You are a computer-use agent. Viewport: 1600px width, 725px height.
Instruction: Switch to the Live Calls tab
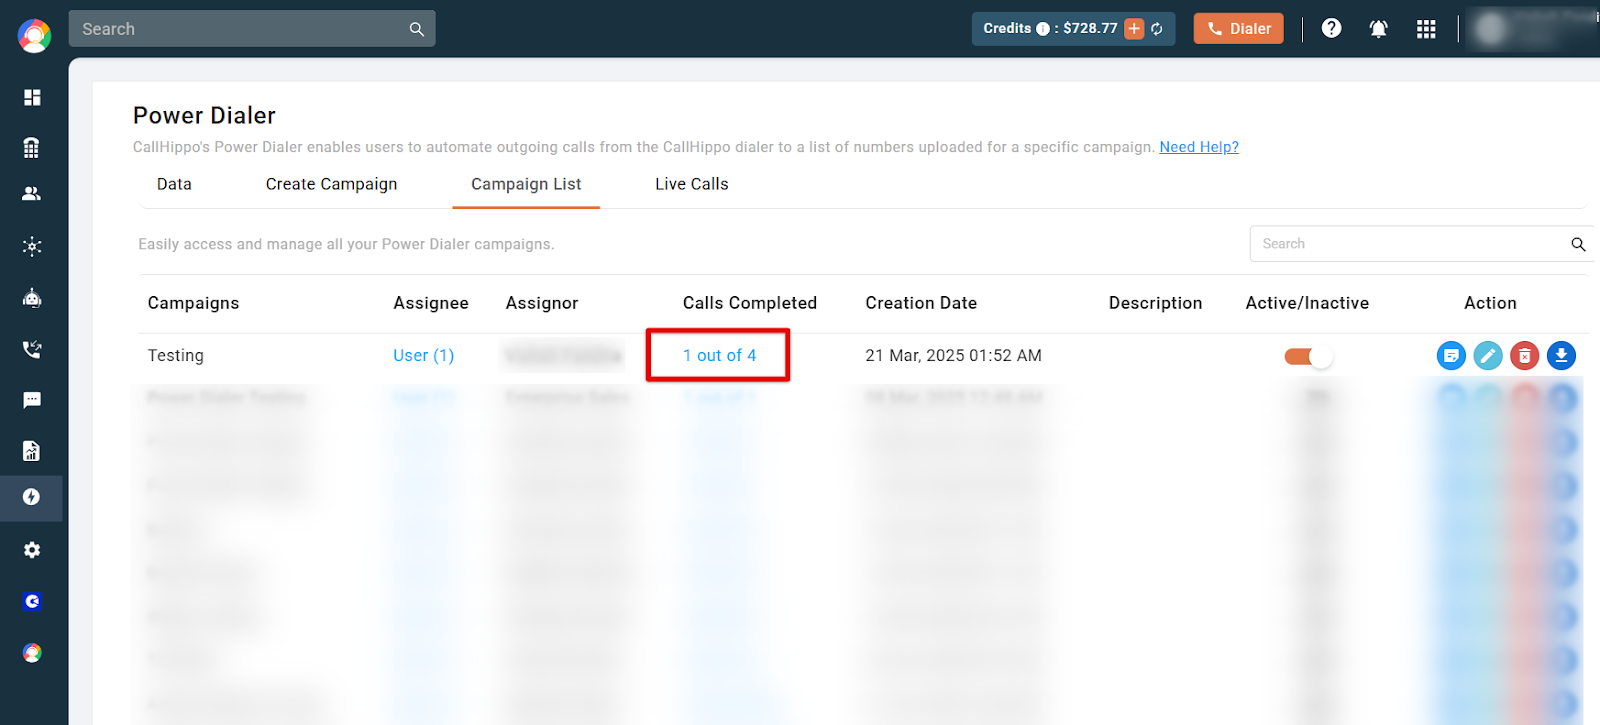(x=692, y=184)
